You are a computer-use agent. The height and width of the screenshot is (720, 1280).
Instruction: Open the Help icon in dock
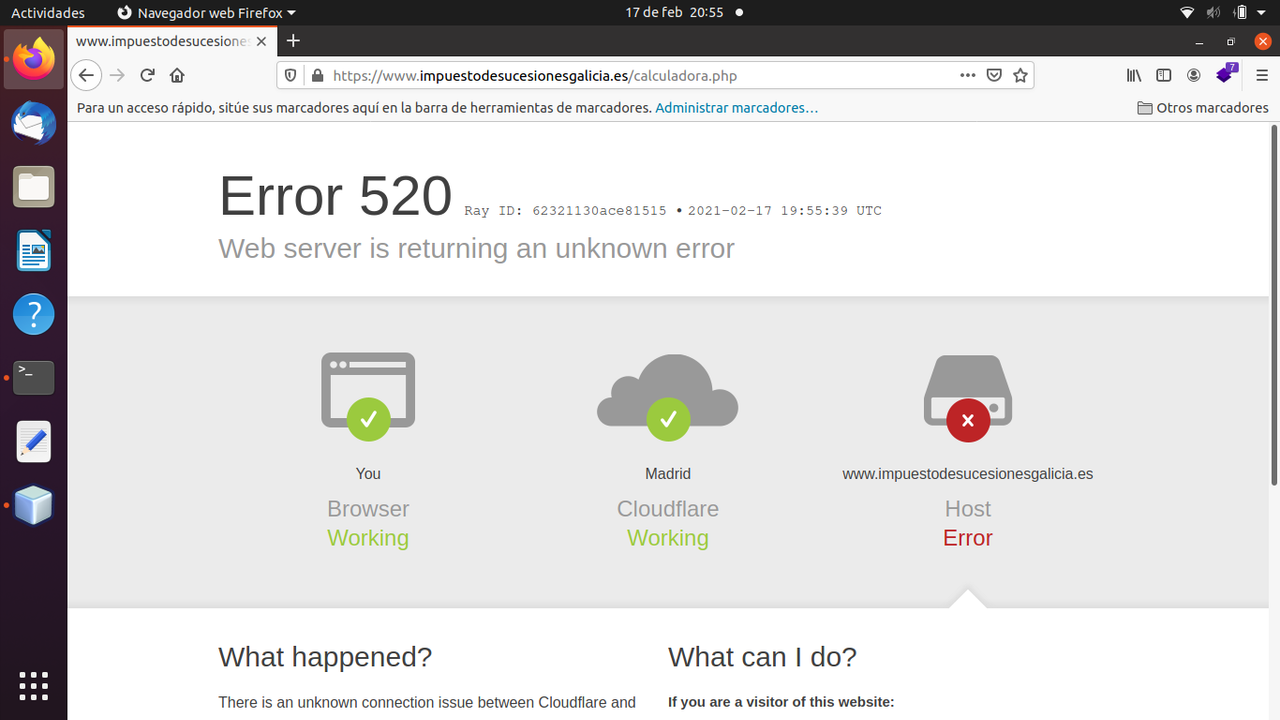(34, 314)
